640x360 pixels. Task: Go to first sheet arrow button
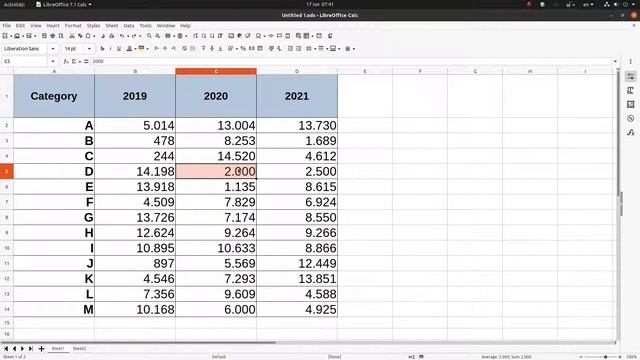[6, 349]
